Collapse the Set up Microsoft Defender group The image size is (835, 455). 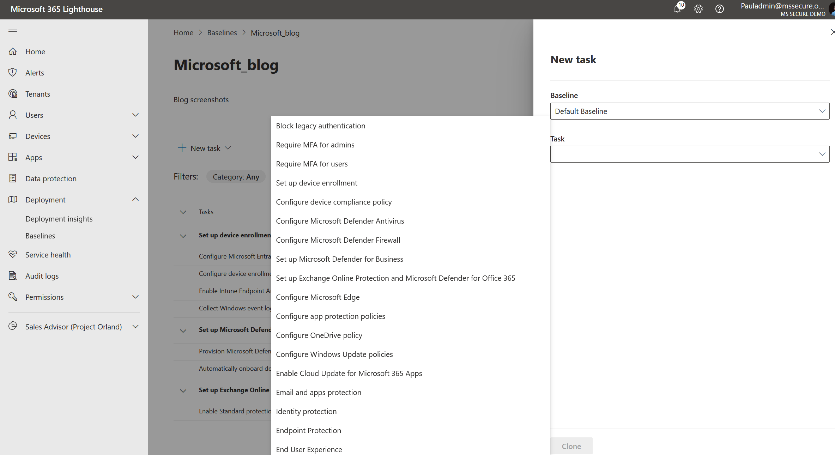click(183, 330)
